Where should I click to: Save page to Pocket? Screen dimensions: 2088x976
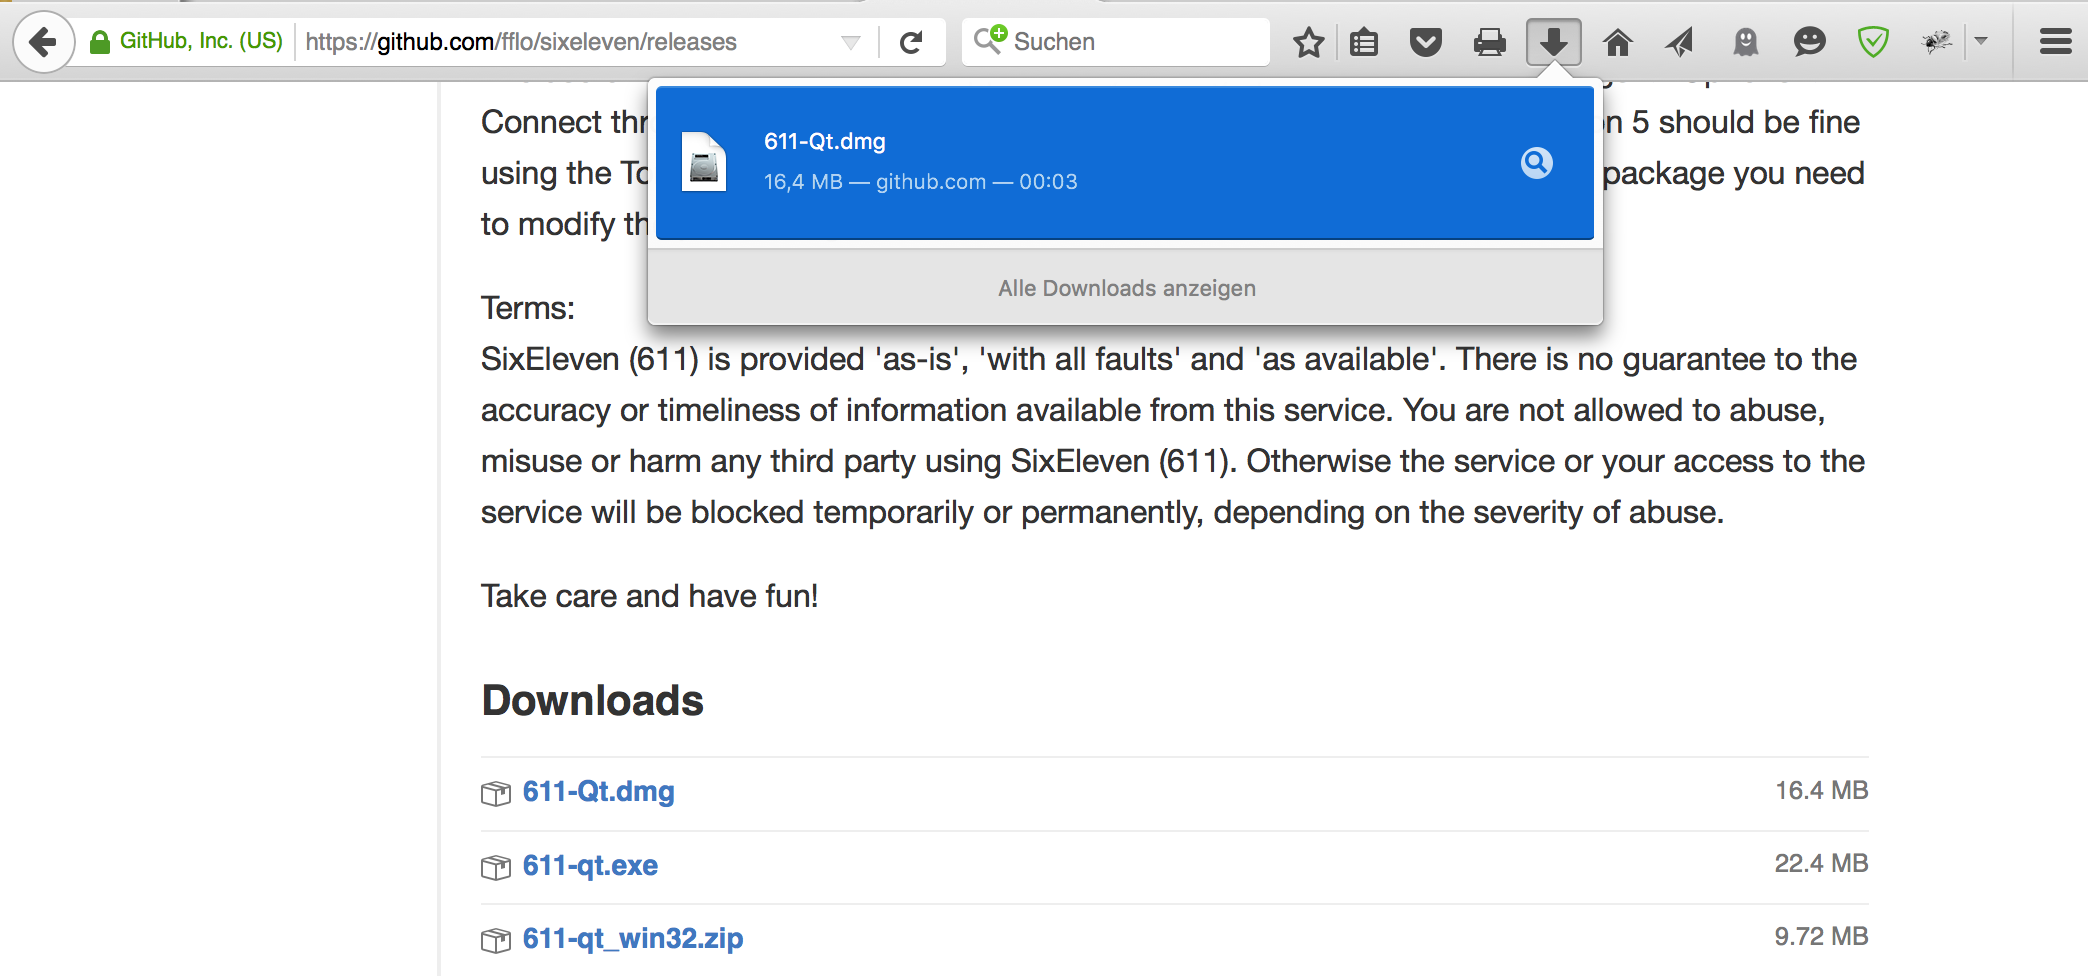[1426, 42]
